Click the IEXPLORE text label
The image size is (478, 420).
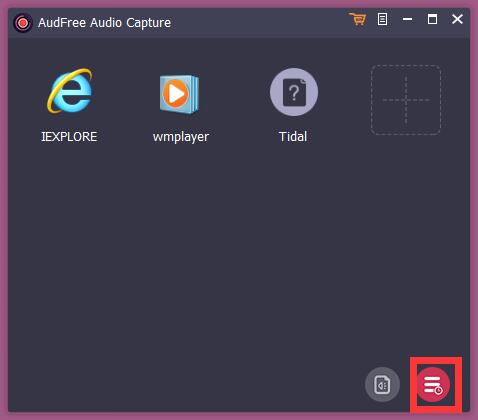click(69, 137)
